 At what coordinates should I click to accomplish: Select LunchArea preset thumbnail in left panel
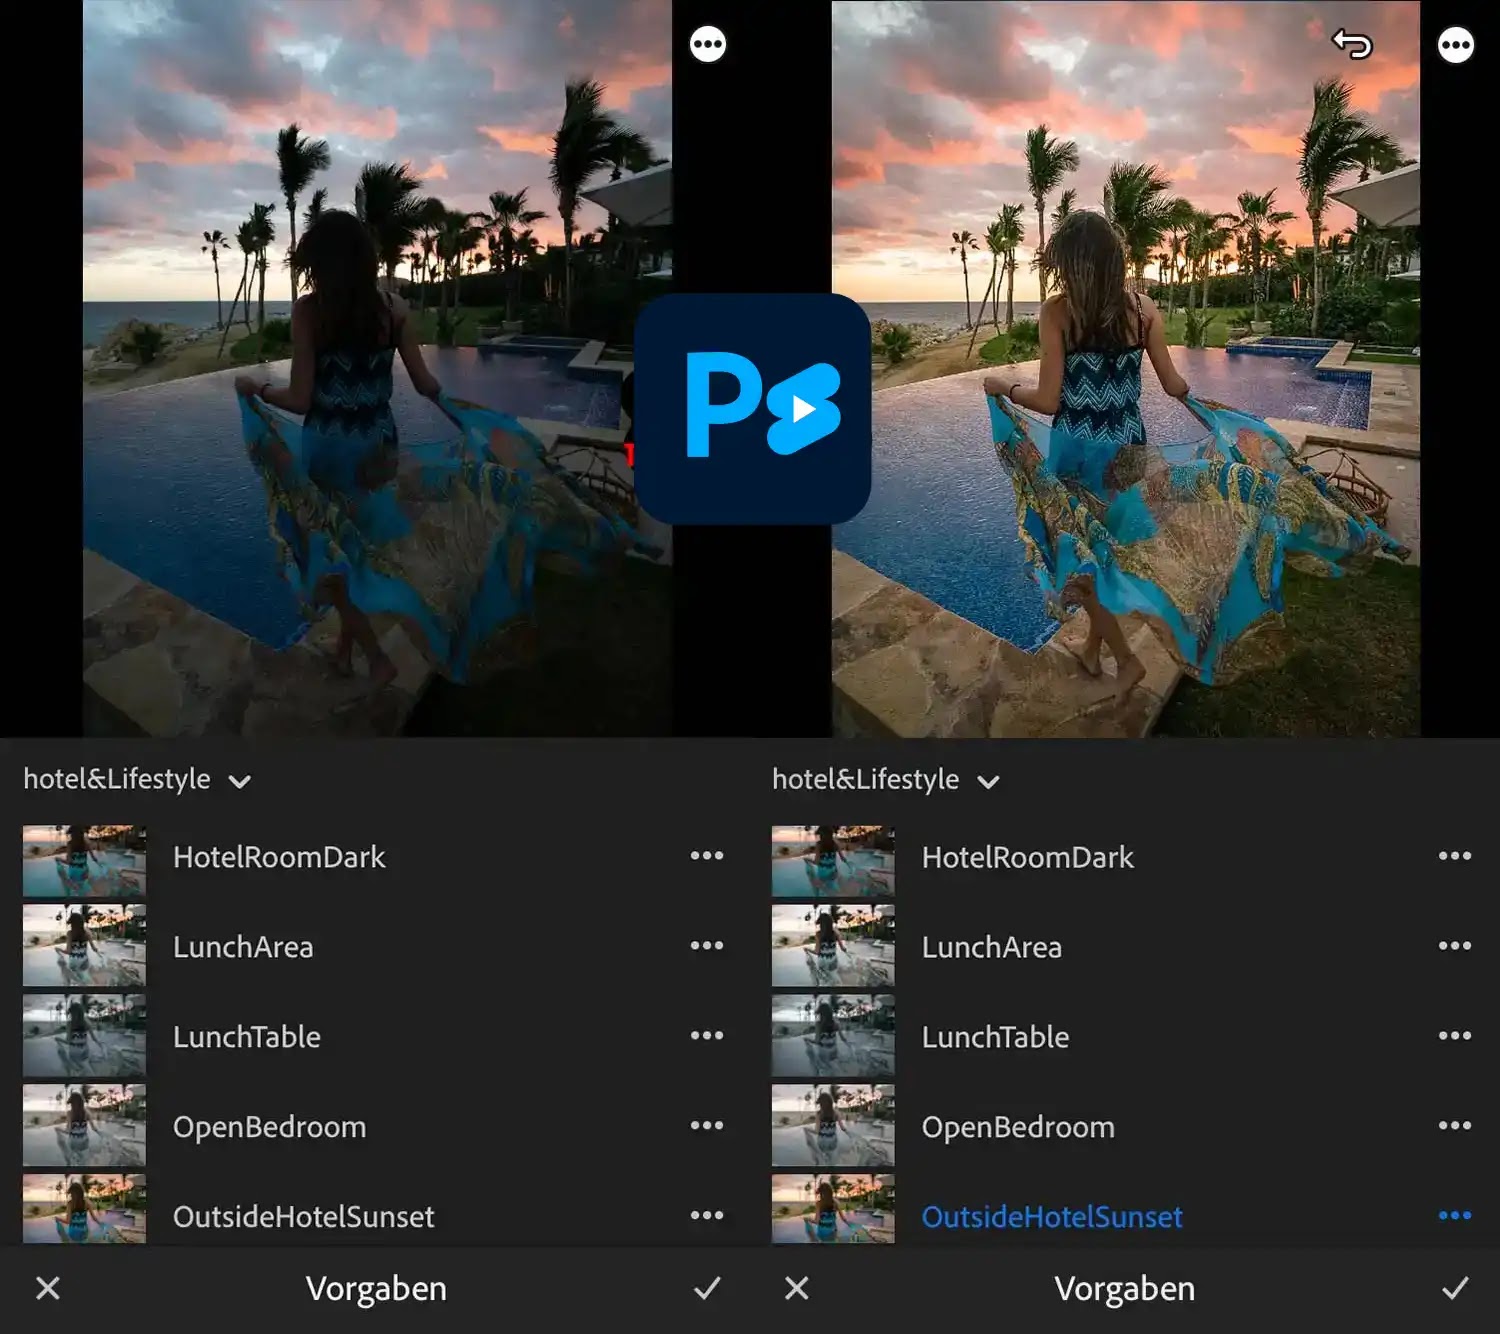84,946
